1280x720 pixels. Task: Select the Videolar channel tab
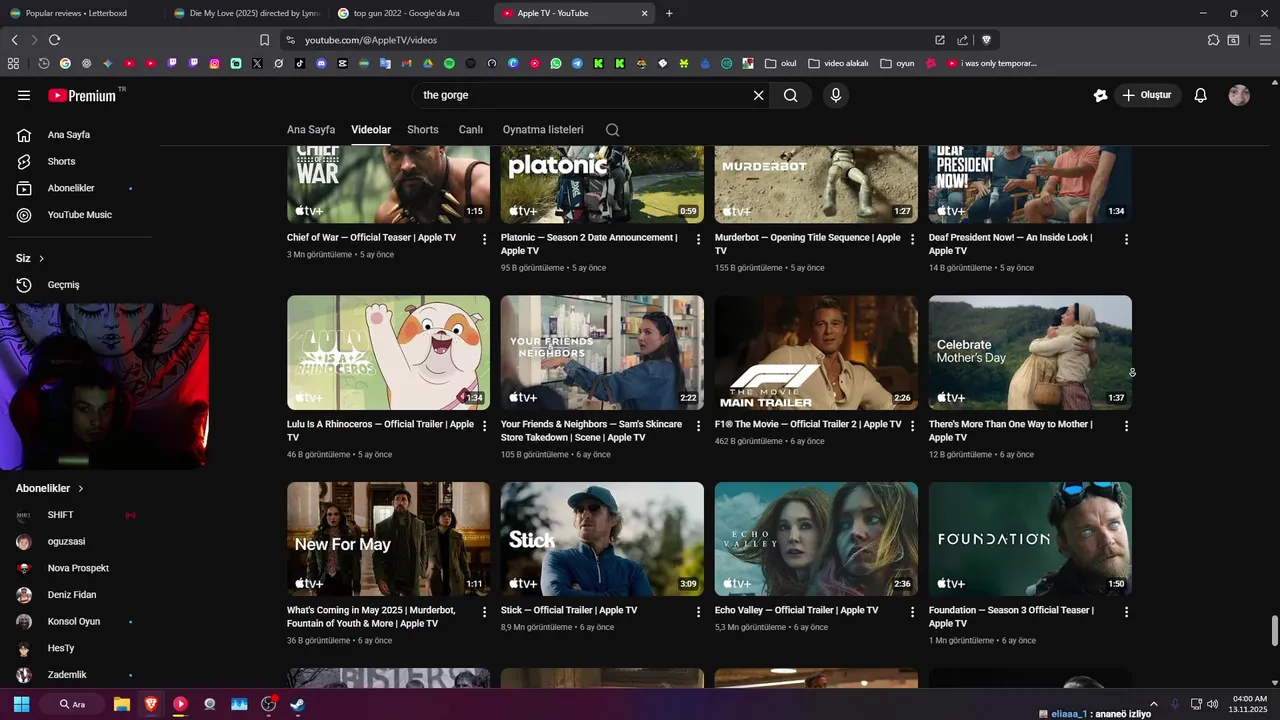click(371, 130)
